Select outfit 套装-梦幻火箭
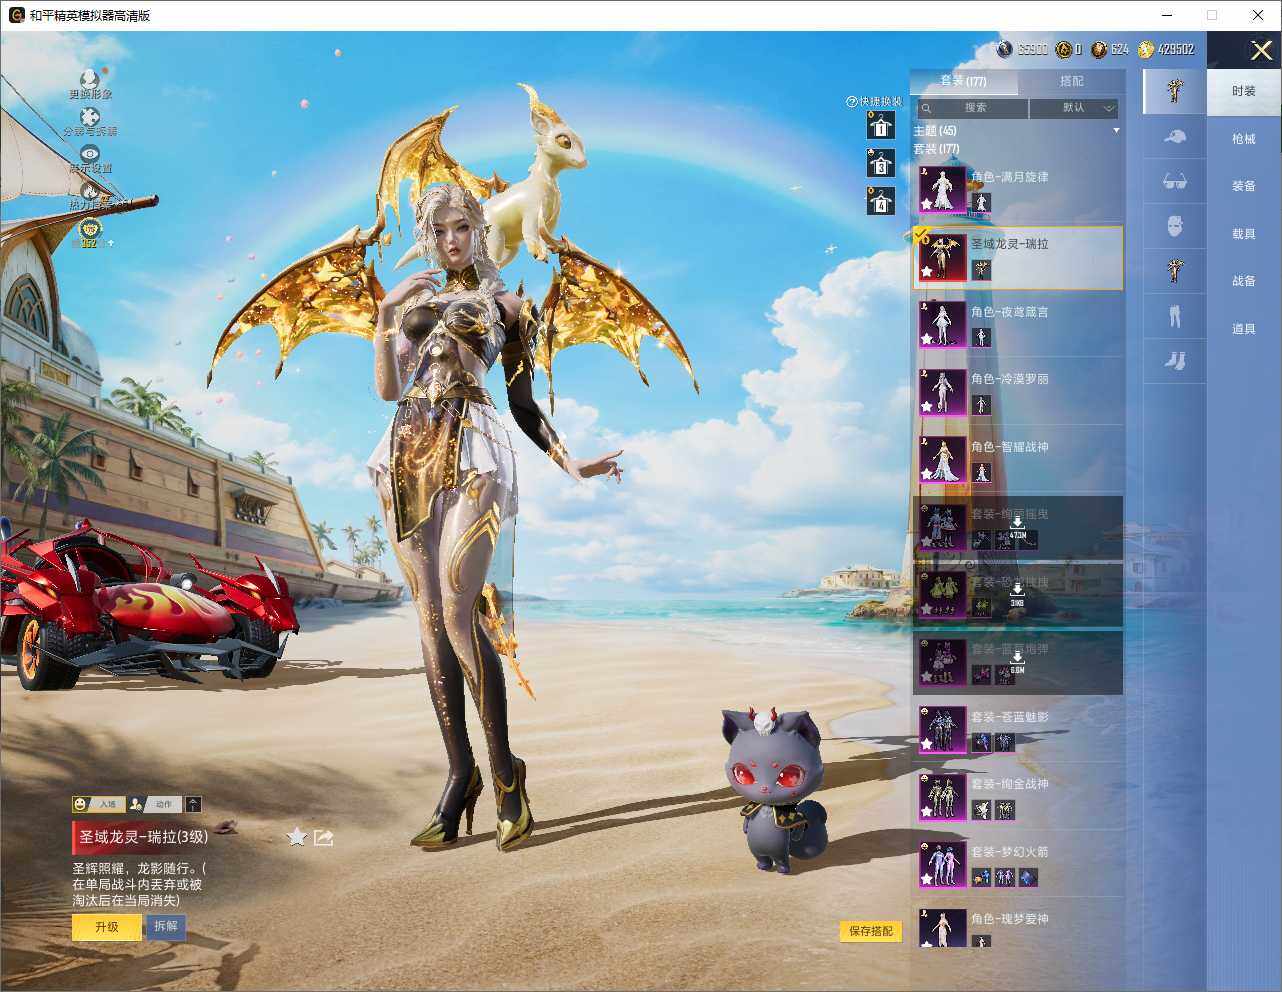1282x992 pixels. pyautogui.click(x=1017, y=864)
